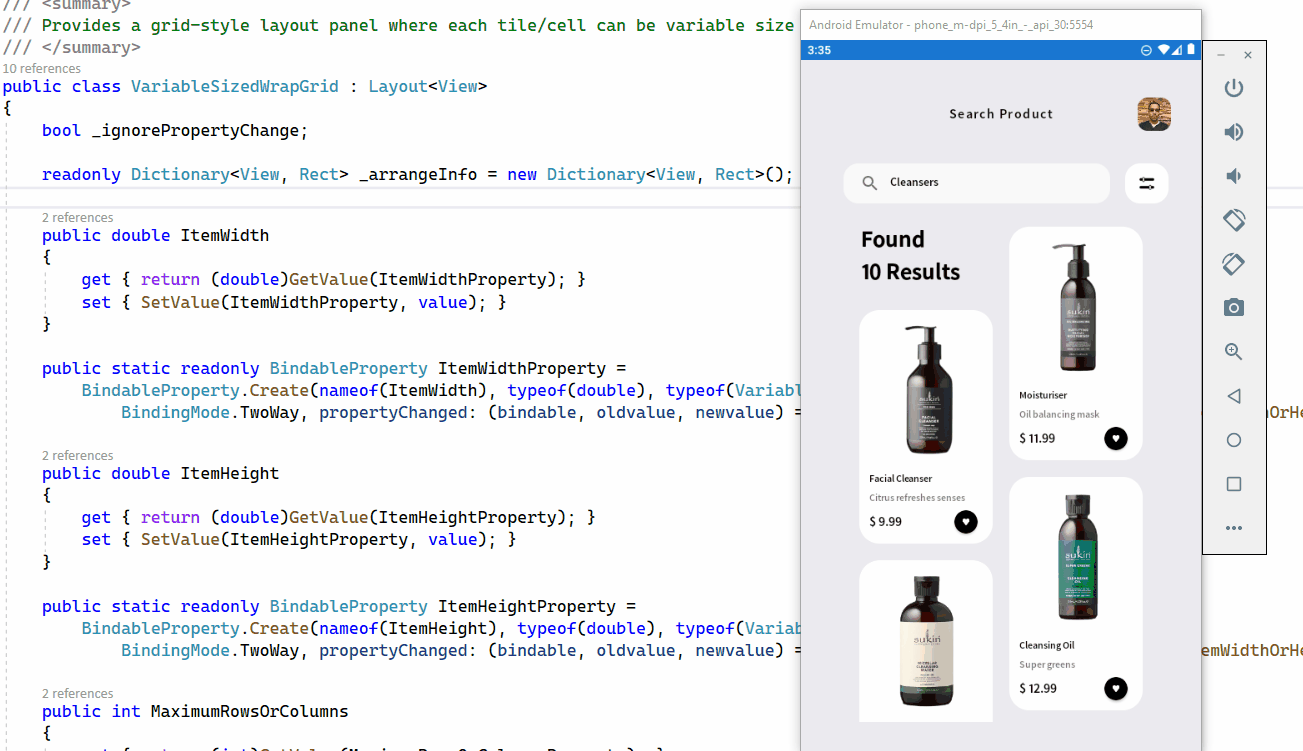The width and height of the screenshot is (1303, 751).
Task: Click the 'Found 10 Results' heading
Action: pyautogui.click(x=910, y=255)
